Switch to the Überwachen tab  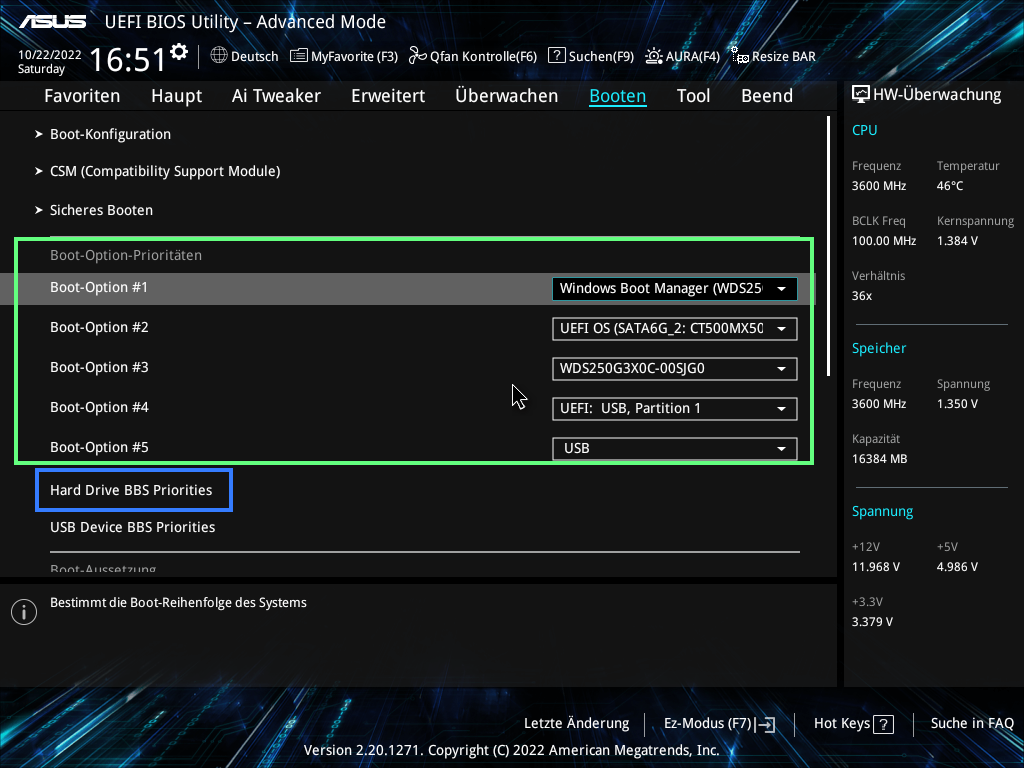click(x=506, y=96)
